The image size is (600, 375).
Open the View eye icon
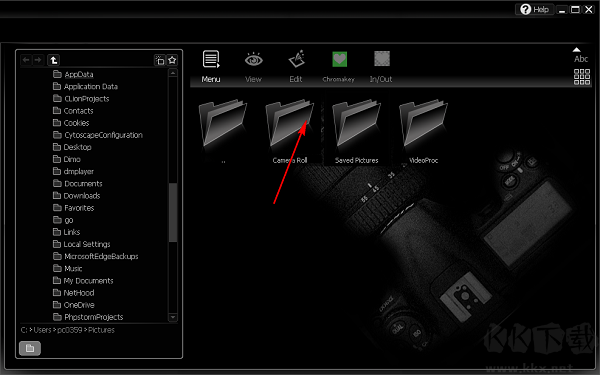click(253, 60)
